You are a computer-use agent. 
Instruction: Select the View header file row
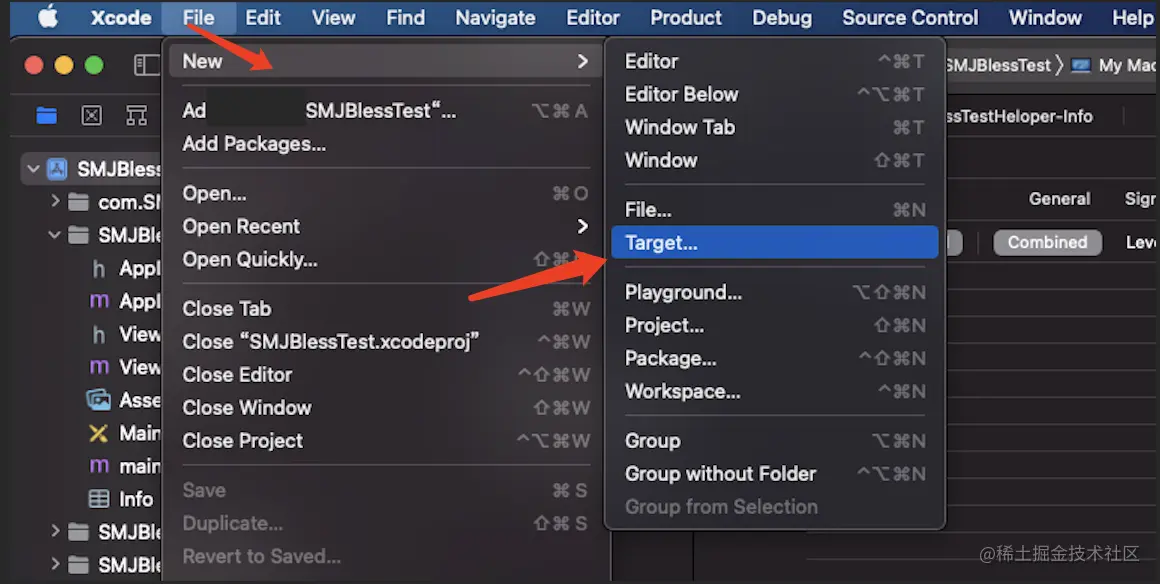[126, 334]
